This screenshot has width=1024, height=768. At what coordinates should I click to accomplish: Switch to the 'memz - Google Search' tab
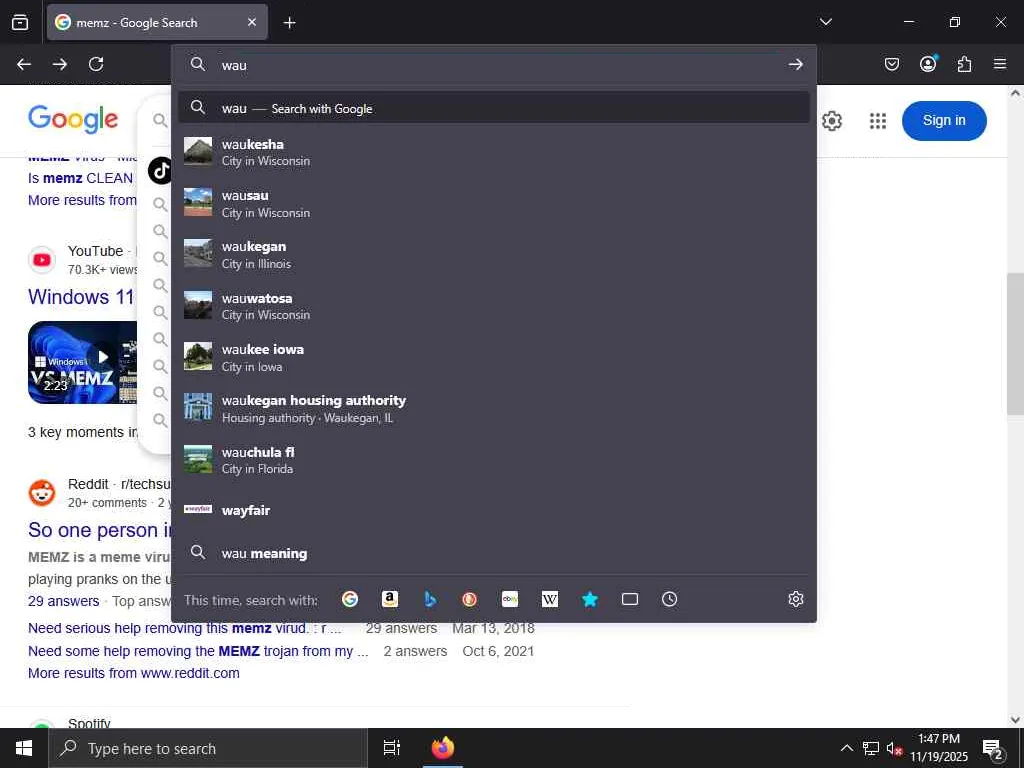click(x=157, y=22)
